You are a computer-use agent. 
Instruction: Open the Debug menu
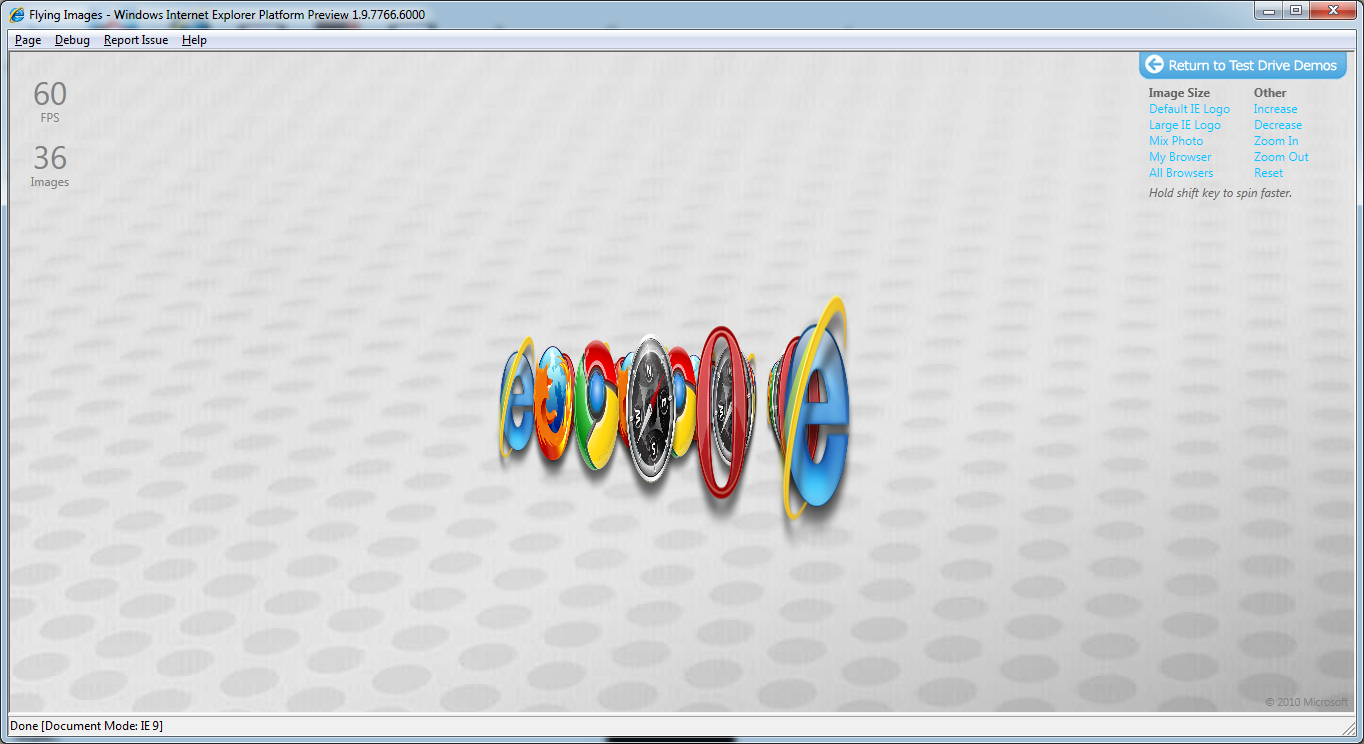72,40
